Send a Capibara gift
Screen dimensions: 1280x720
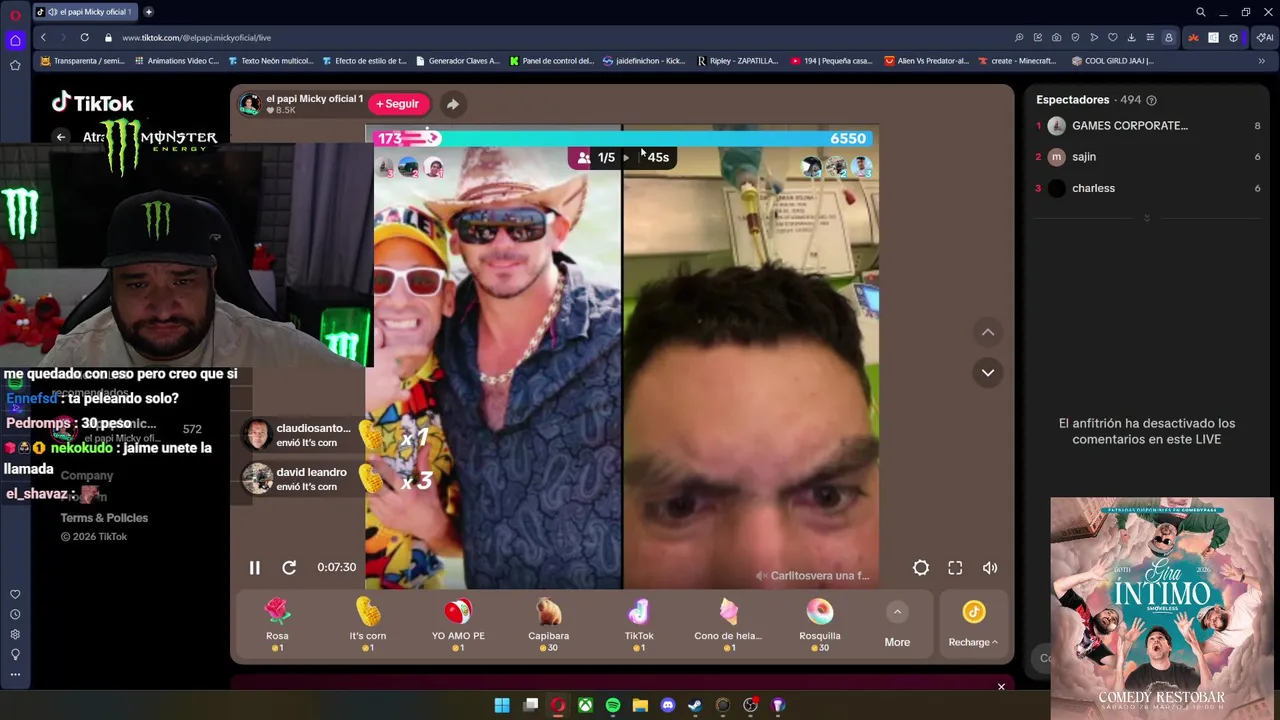coord(549,625)
